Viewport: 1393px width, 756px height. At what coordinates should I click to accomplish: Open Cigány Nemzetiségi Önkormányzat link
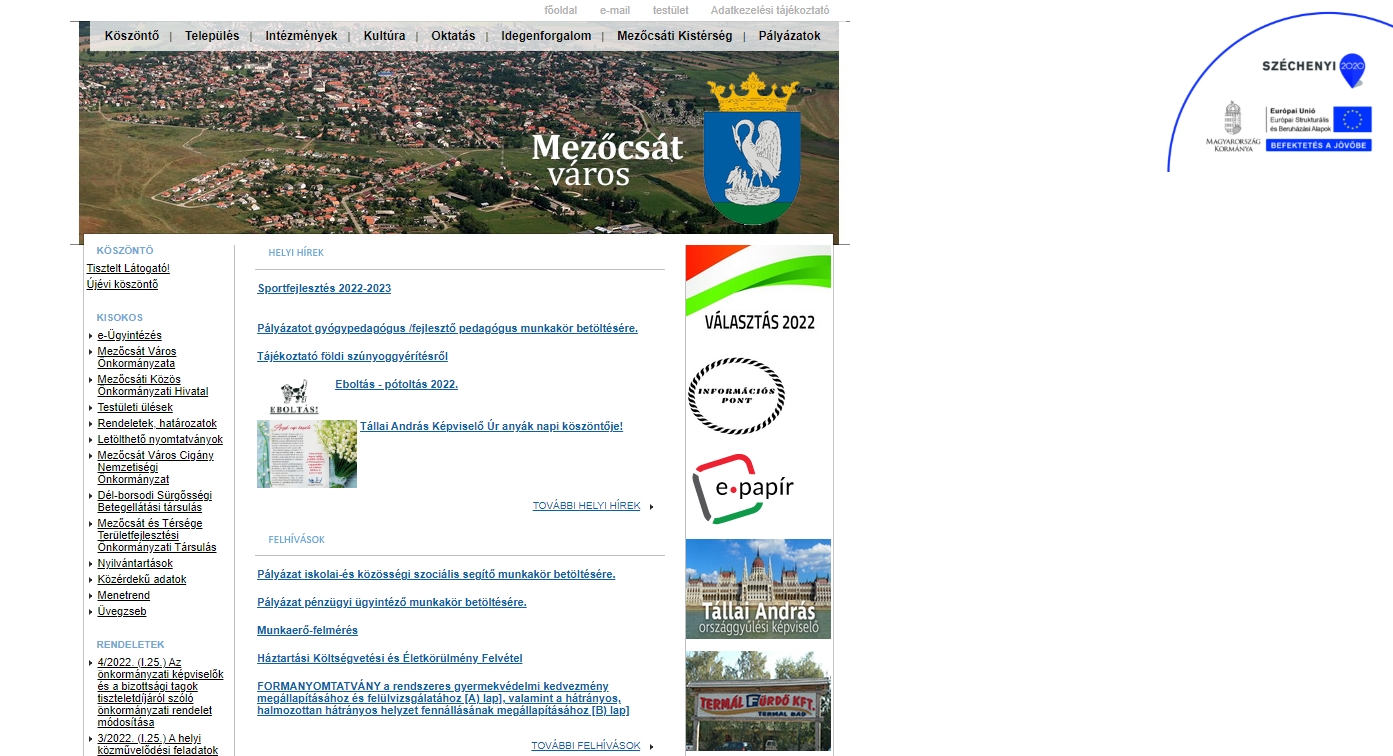click(x=155, y=468)
